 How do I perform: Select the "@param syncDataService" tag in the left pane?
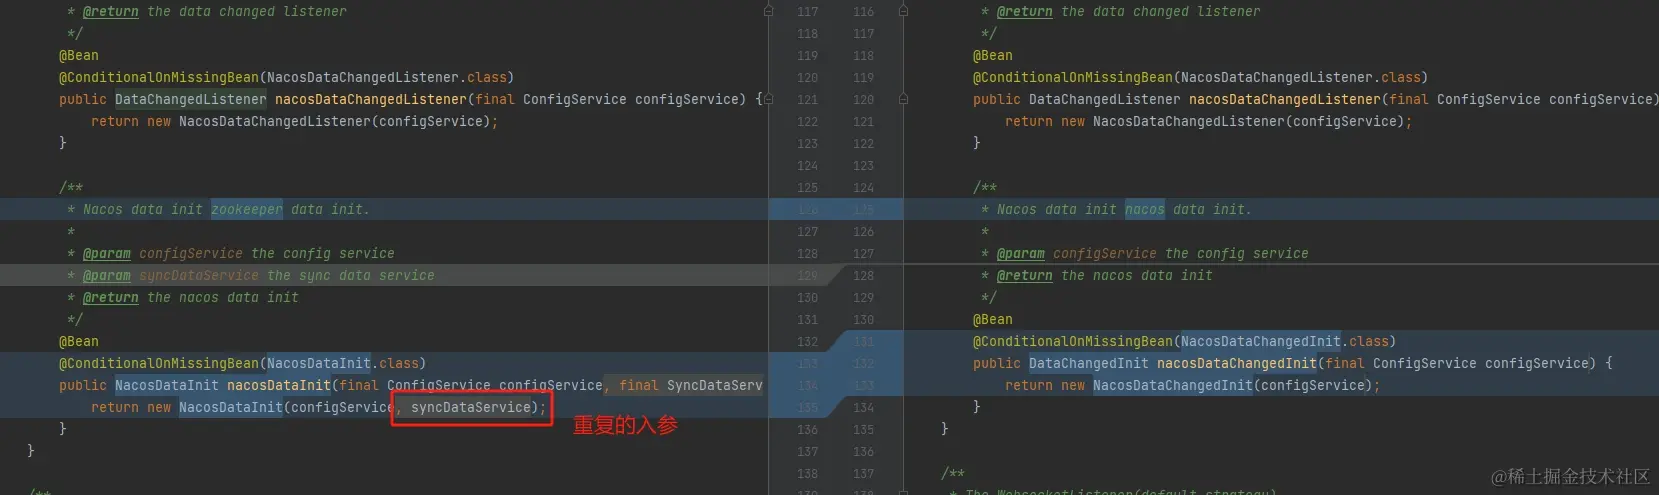point(171,275)
